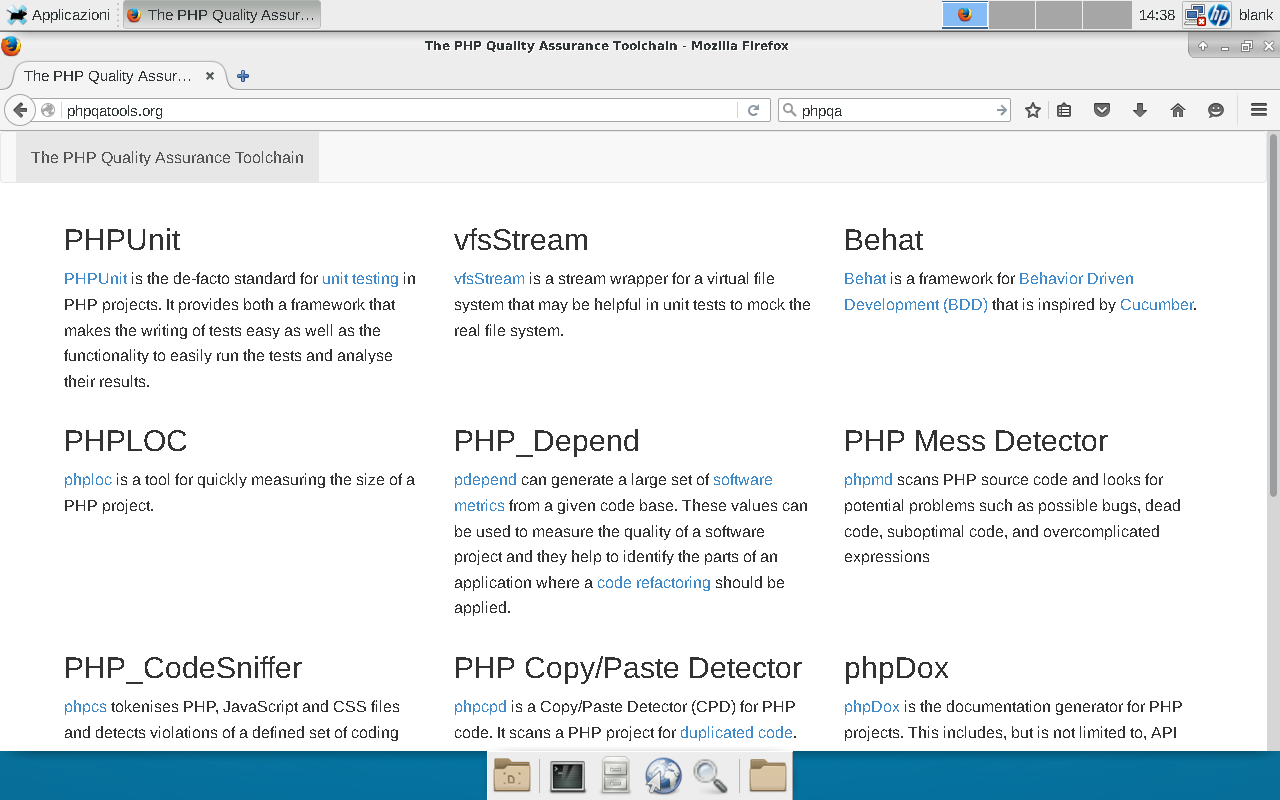Open the Applicazioni menu
The height and width of the screenshot is (800, 1280).
pyautogui.click(x=58, y=15)
